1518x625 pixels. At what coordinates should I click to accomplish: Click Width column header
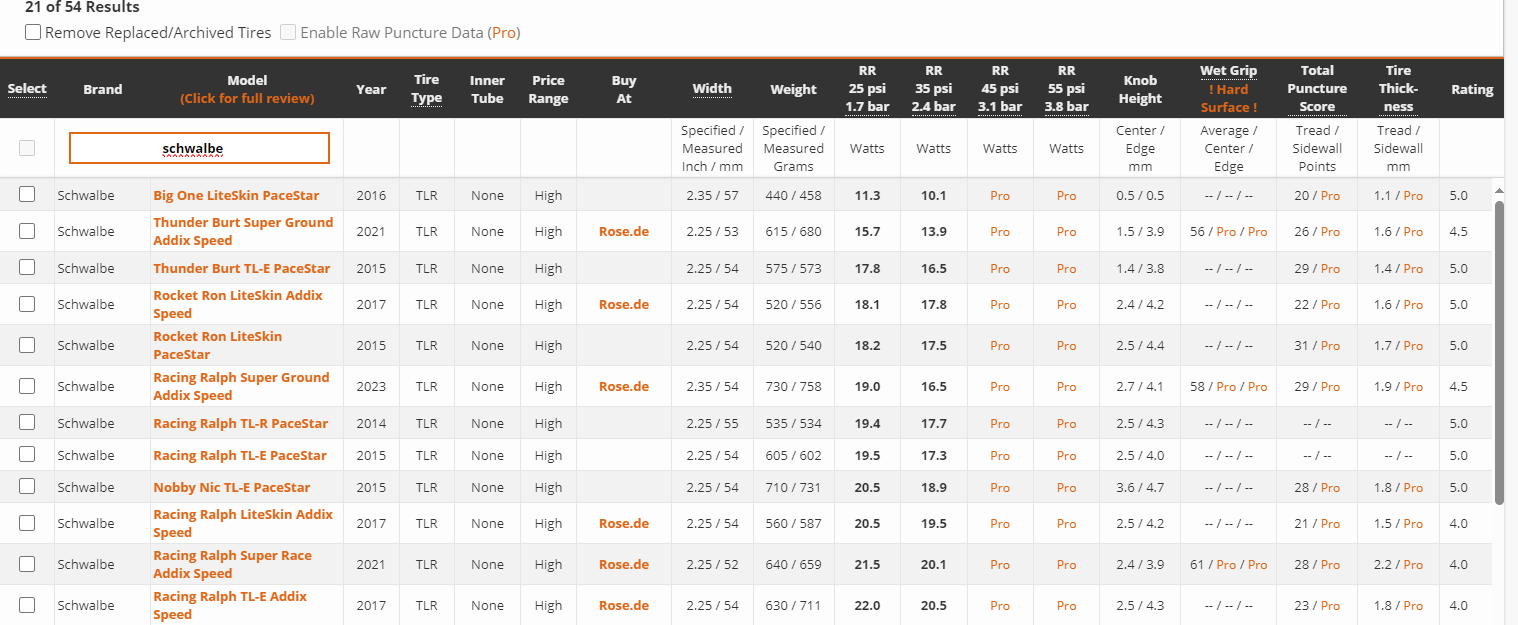pyautogui.click(x=712, y=88)
